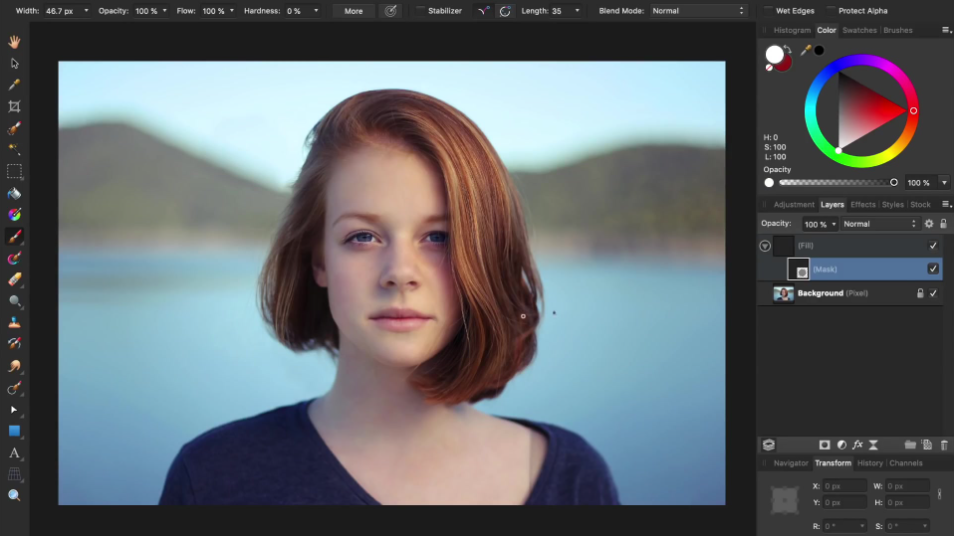The height and width of the screenshot is (536, 954).
Task: Click the Mask Layer icon in Layers footer
Action: click(x=824, y=445)
